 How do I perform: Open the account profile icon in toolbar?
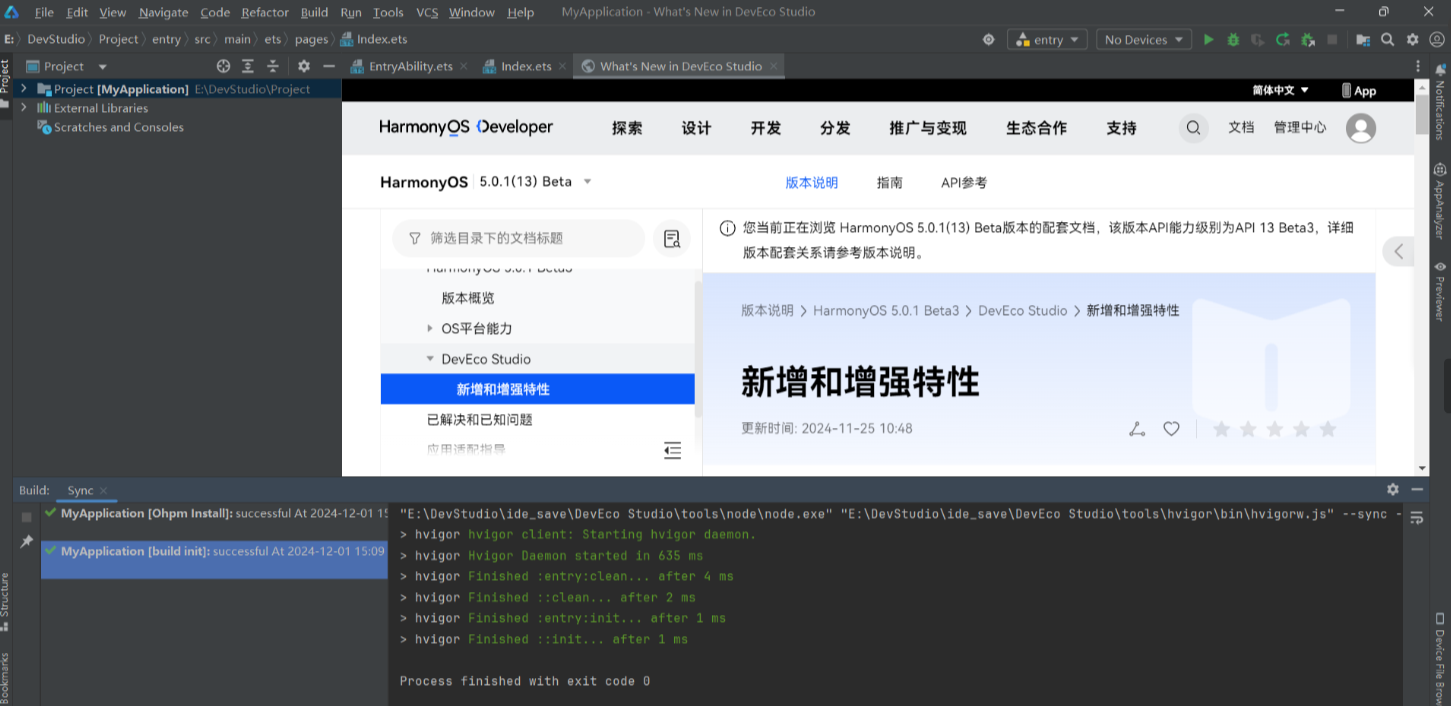(x=1437, y=40)
